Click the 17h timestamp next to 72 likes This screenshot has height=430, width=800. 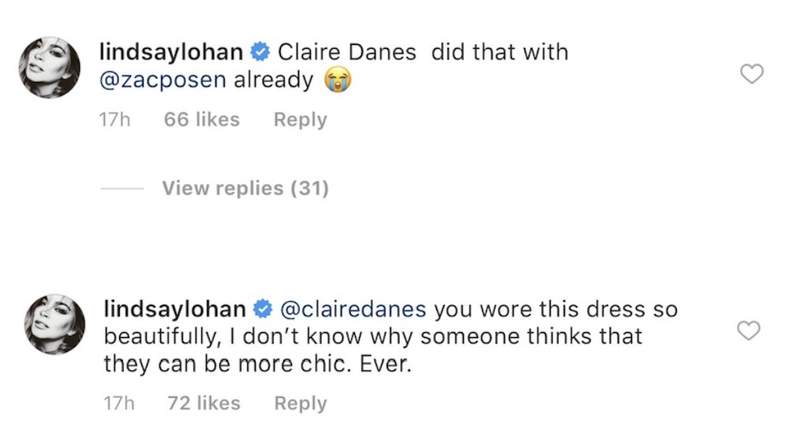point(117,403)
